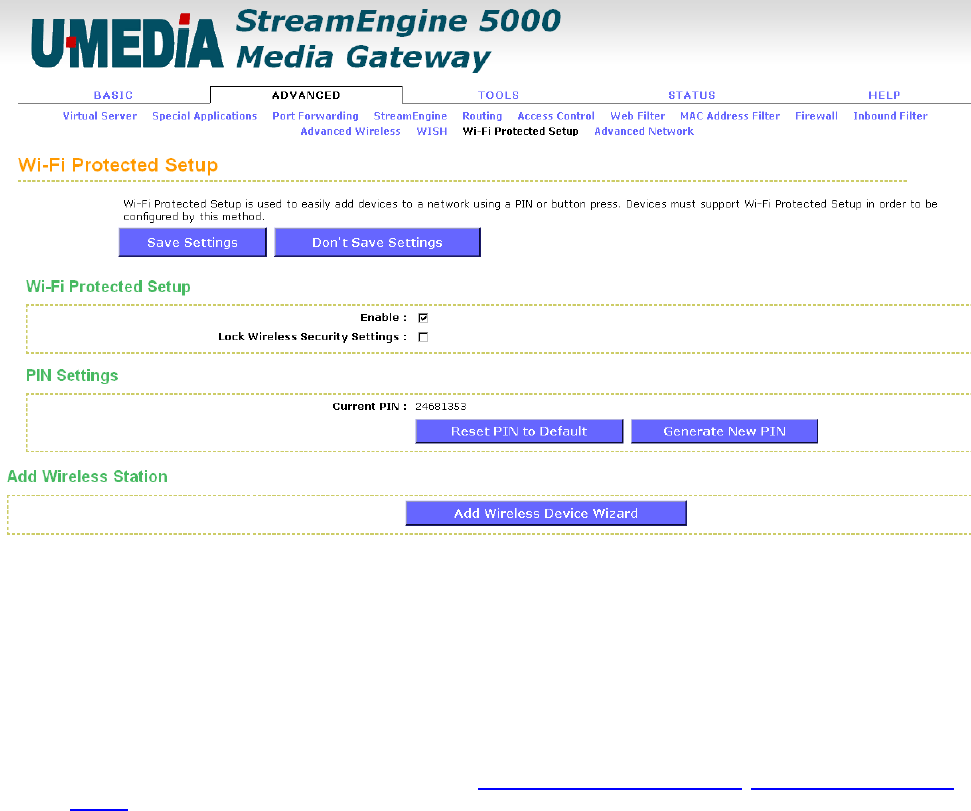Select Wi-Fi Protected Setup submenu item
Screen dimensions: 971x811
coord(520,131)
